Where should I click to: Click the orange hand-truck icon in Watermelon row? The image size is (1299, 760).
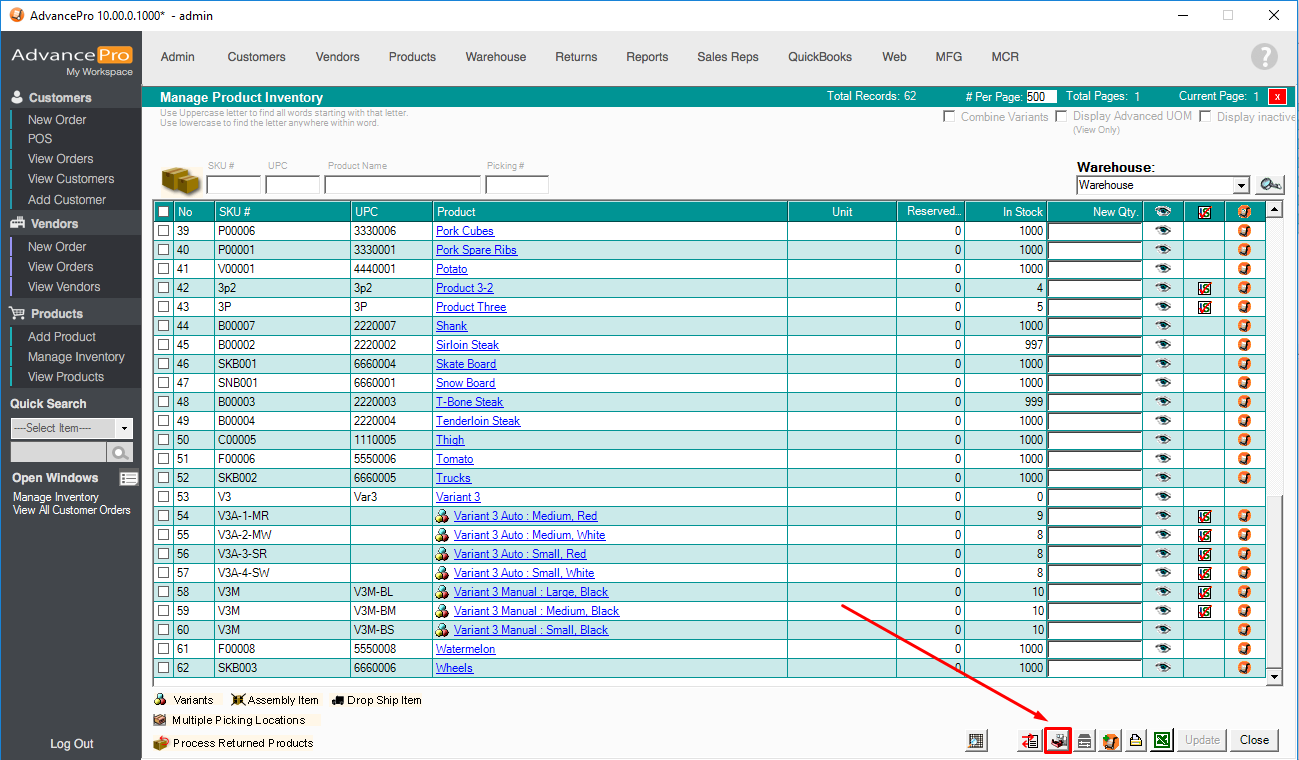pyautogui.click(x=1244, y=649)
